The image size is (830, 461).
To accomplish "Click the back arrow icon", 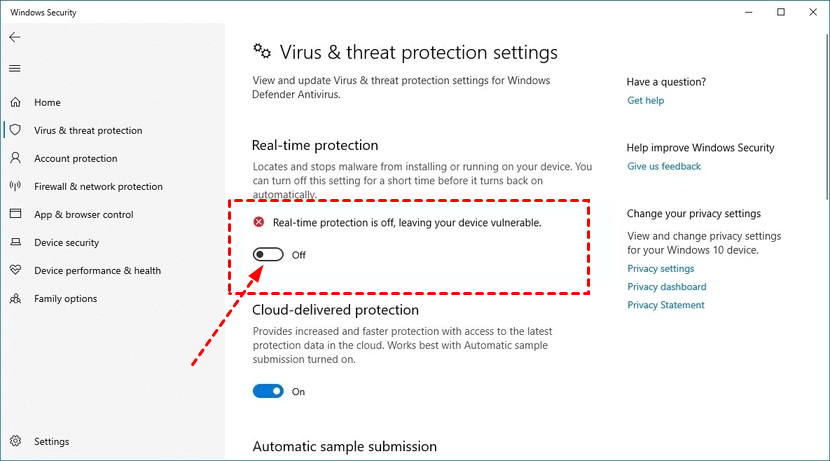I will click(x=14, y=37).
